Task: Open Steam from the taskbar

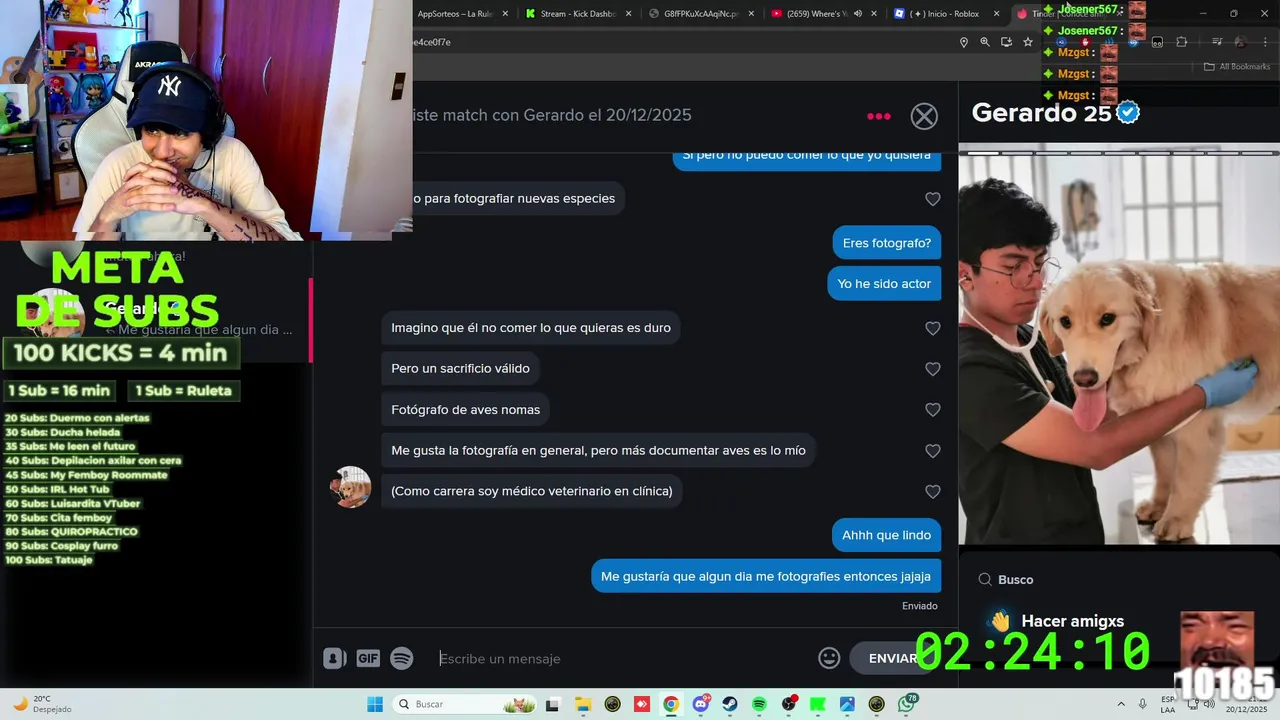Action: 730,704
